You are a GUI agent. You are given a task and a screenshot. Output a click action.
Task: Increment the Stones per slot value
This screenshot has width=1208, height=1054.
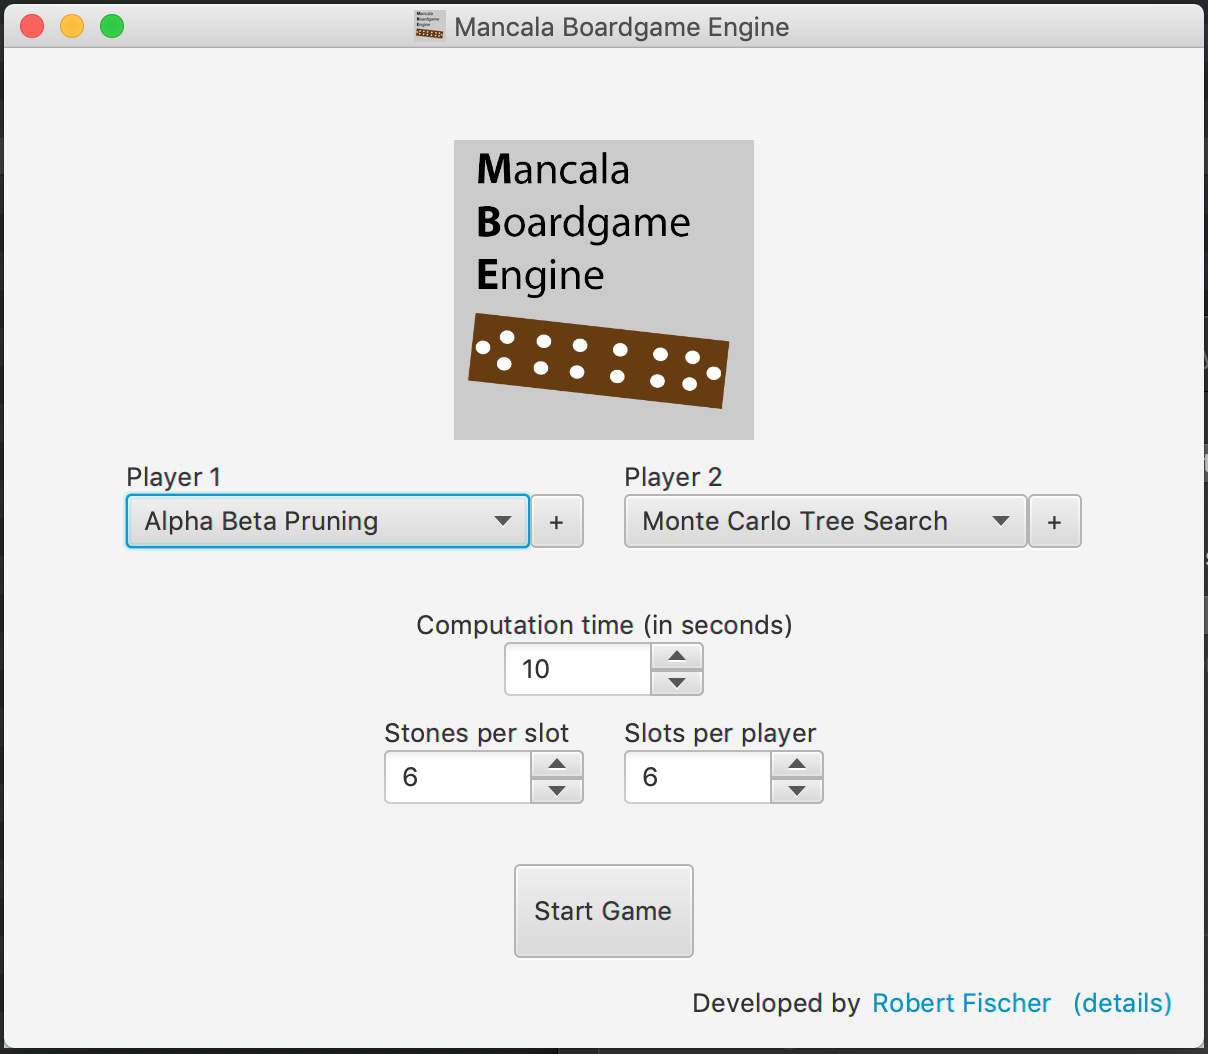coord(557,764)
